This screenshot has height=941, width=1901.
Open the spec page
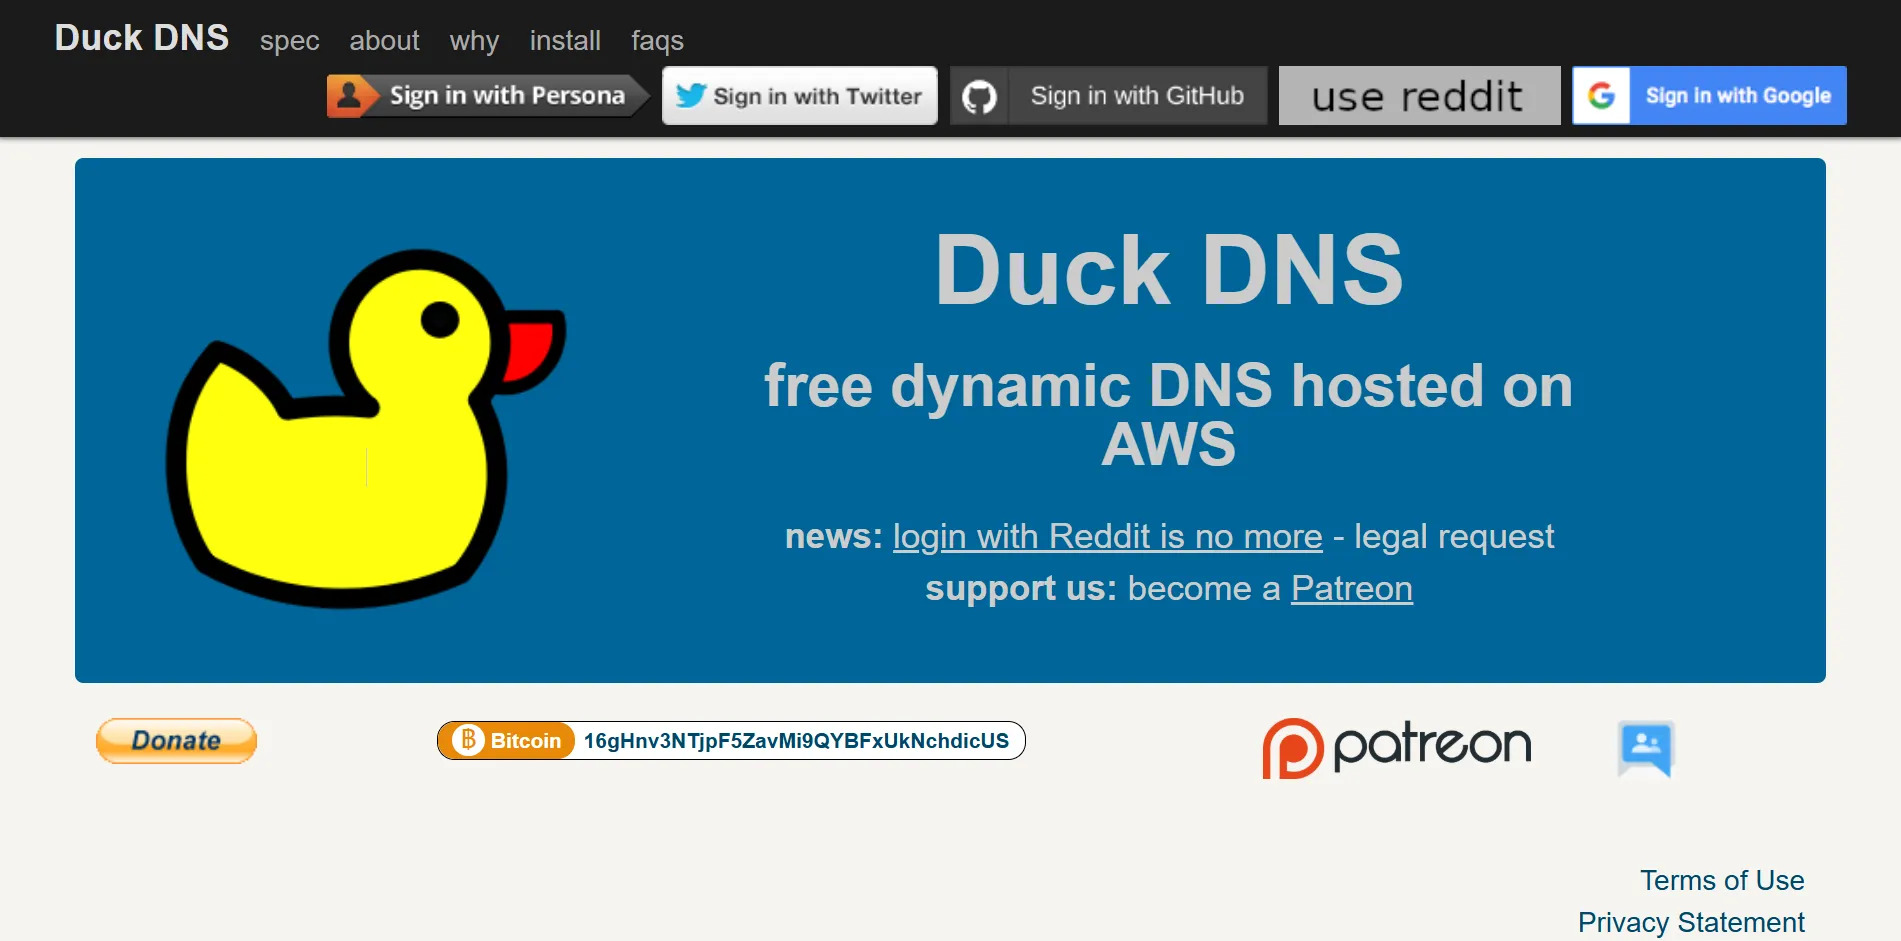(x=289, y=41)
